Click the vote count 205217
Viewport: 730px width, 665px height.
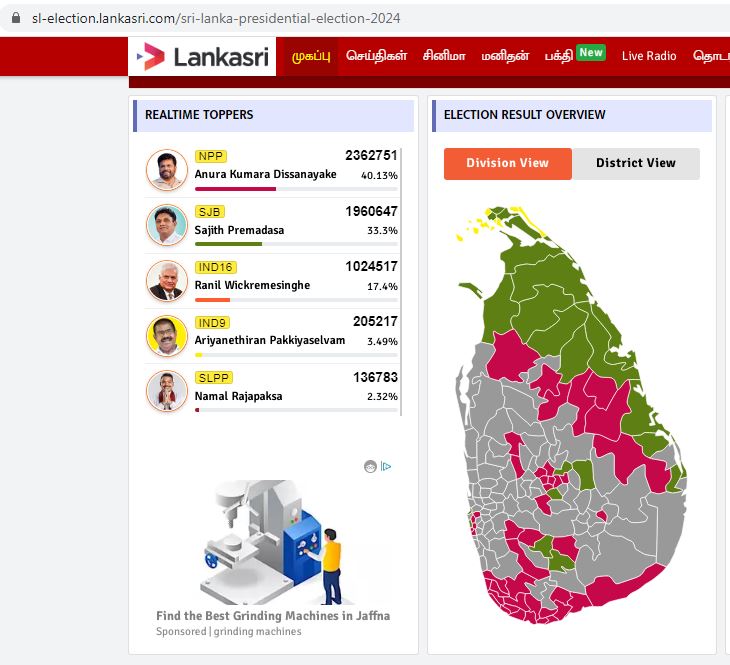click(375, 321)
